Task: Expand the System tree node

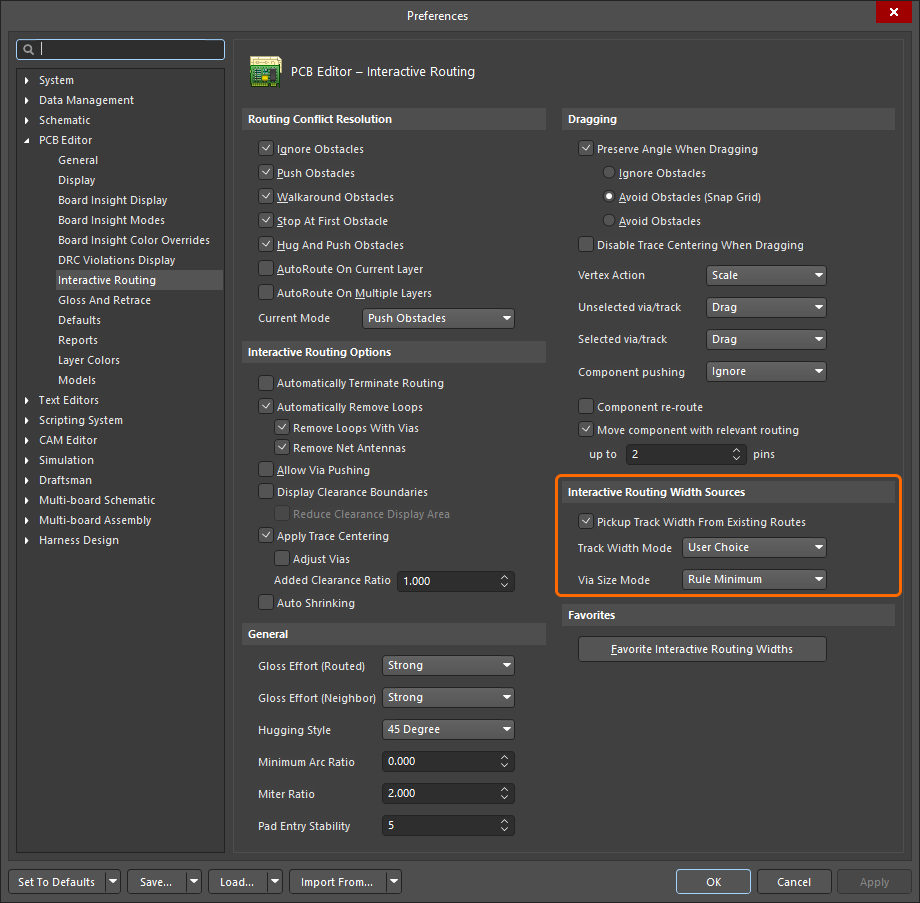Action: coord(27,80)
